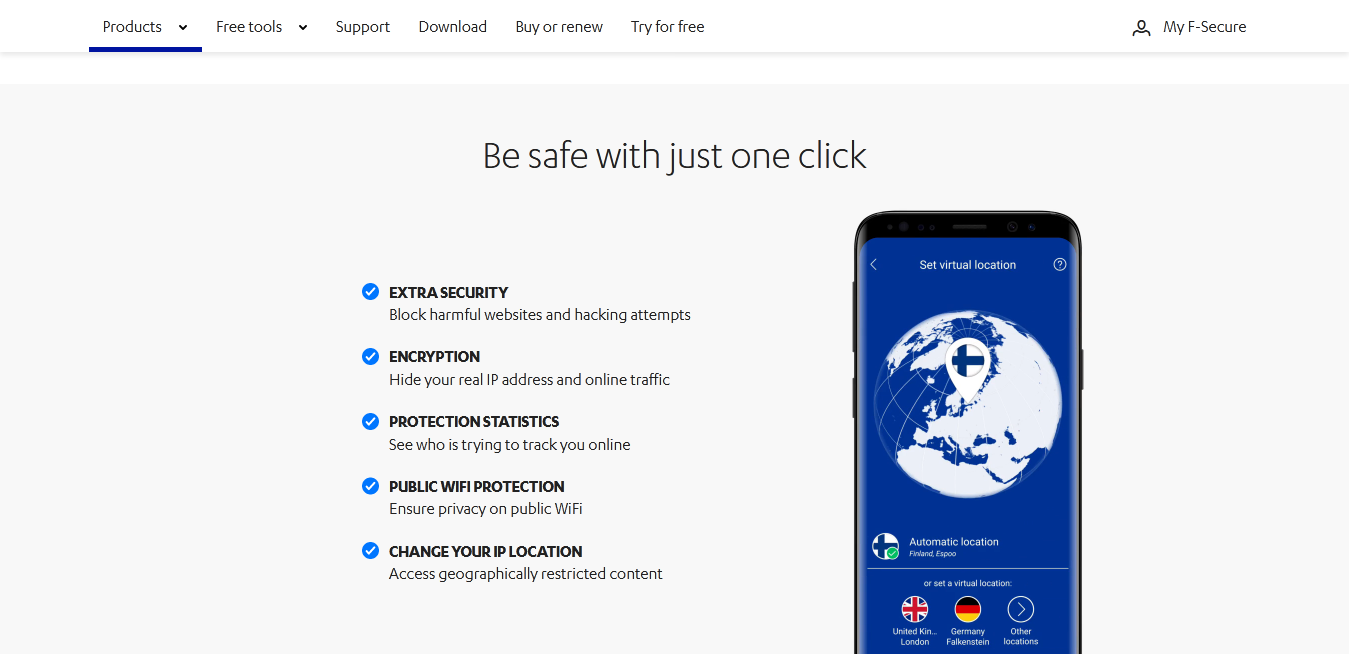Open the Try for free link

click(668, 27)
